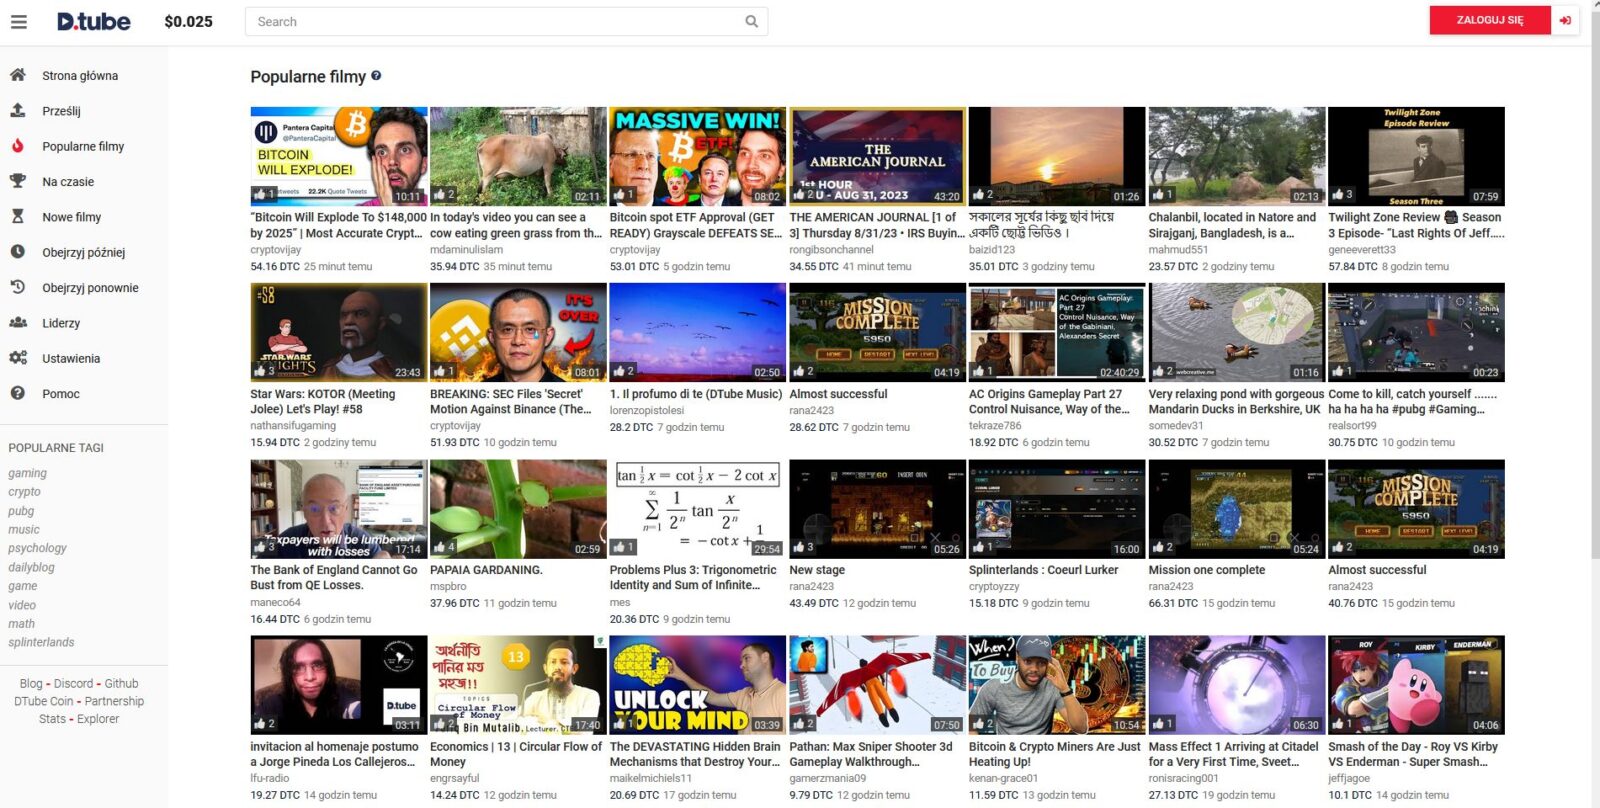Click the hourglass icon beside Nowe filmy
Image resolution: width=1600 pixels, height=808 pixels.
coord(17,217)
